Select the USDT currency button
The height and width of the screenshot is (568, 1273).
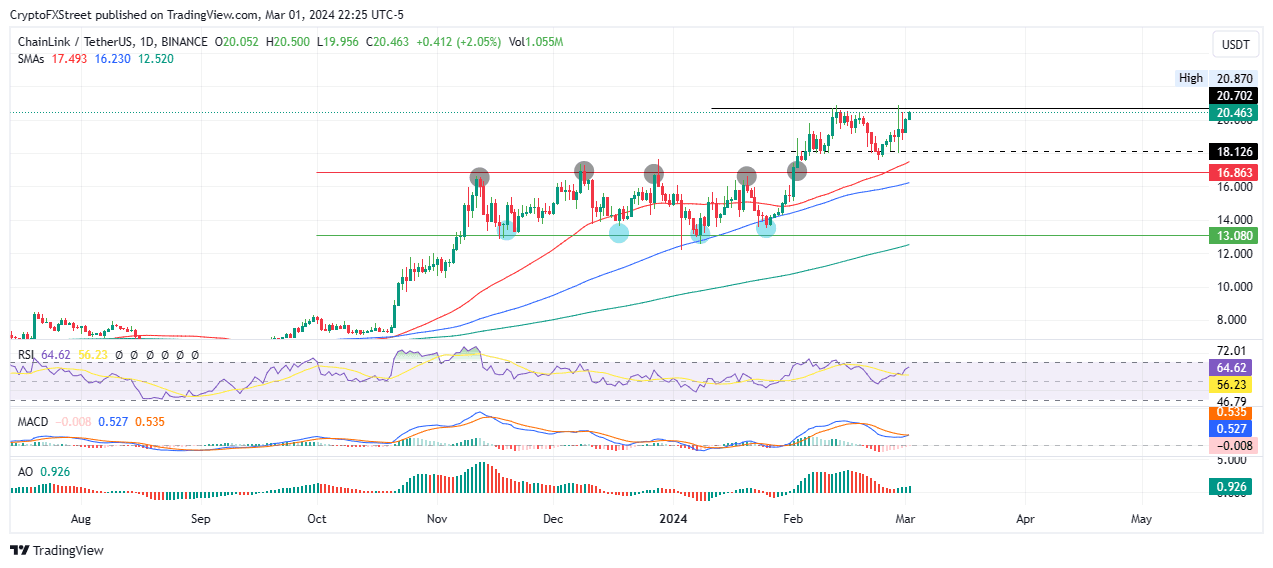1234,44
